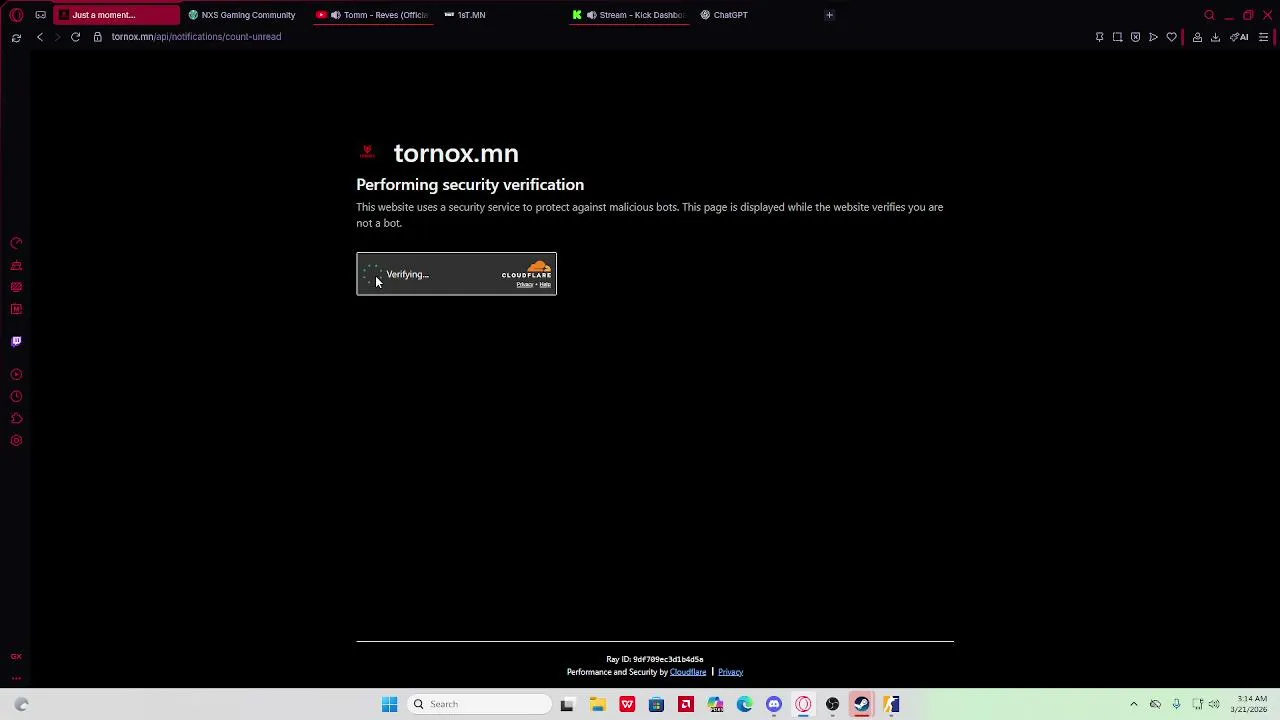Open the red 'M' square icon in the sidebar
This screenshot has width=1280, height=720.
pyautogui.click(x=16, y=309)
